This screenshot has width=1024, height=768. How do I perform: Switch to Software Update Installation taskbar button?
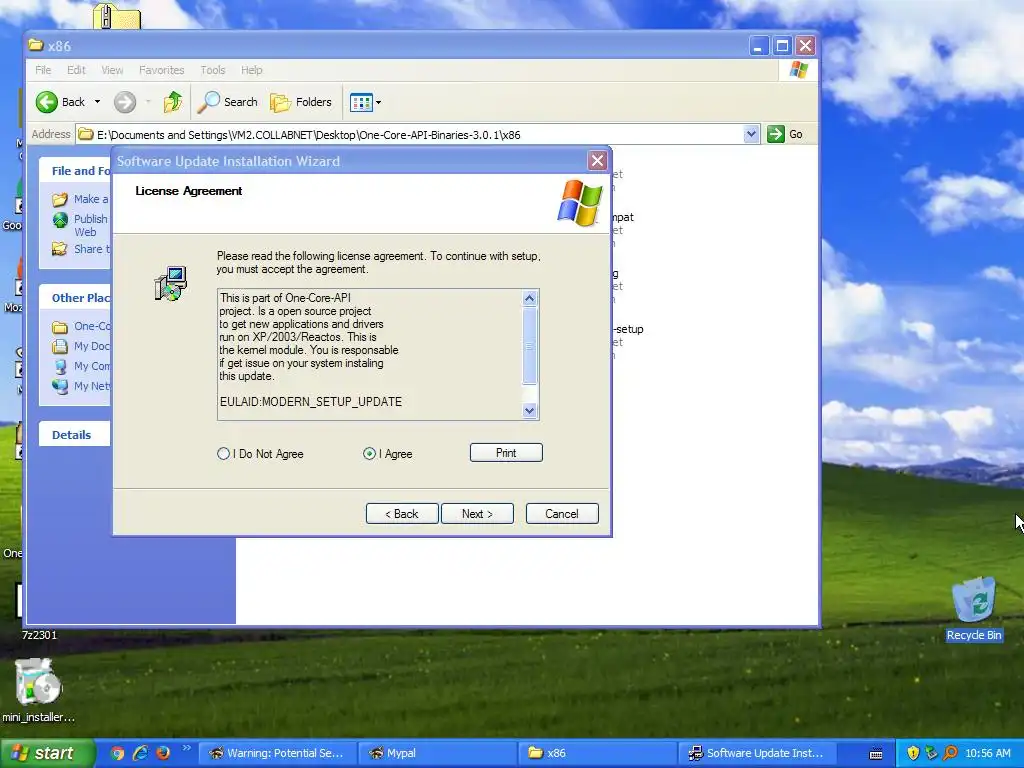click(757, 753)
